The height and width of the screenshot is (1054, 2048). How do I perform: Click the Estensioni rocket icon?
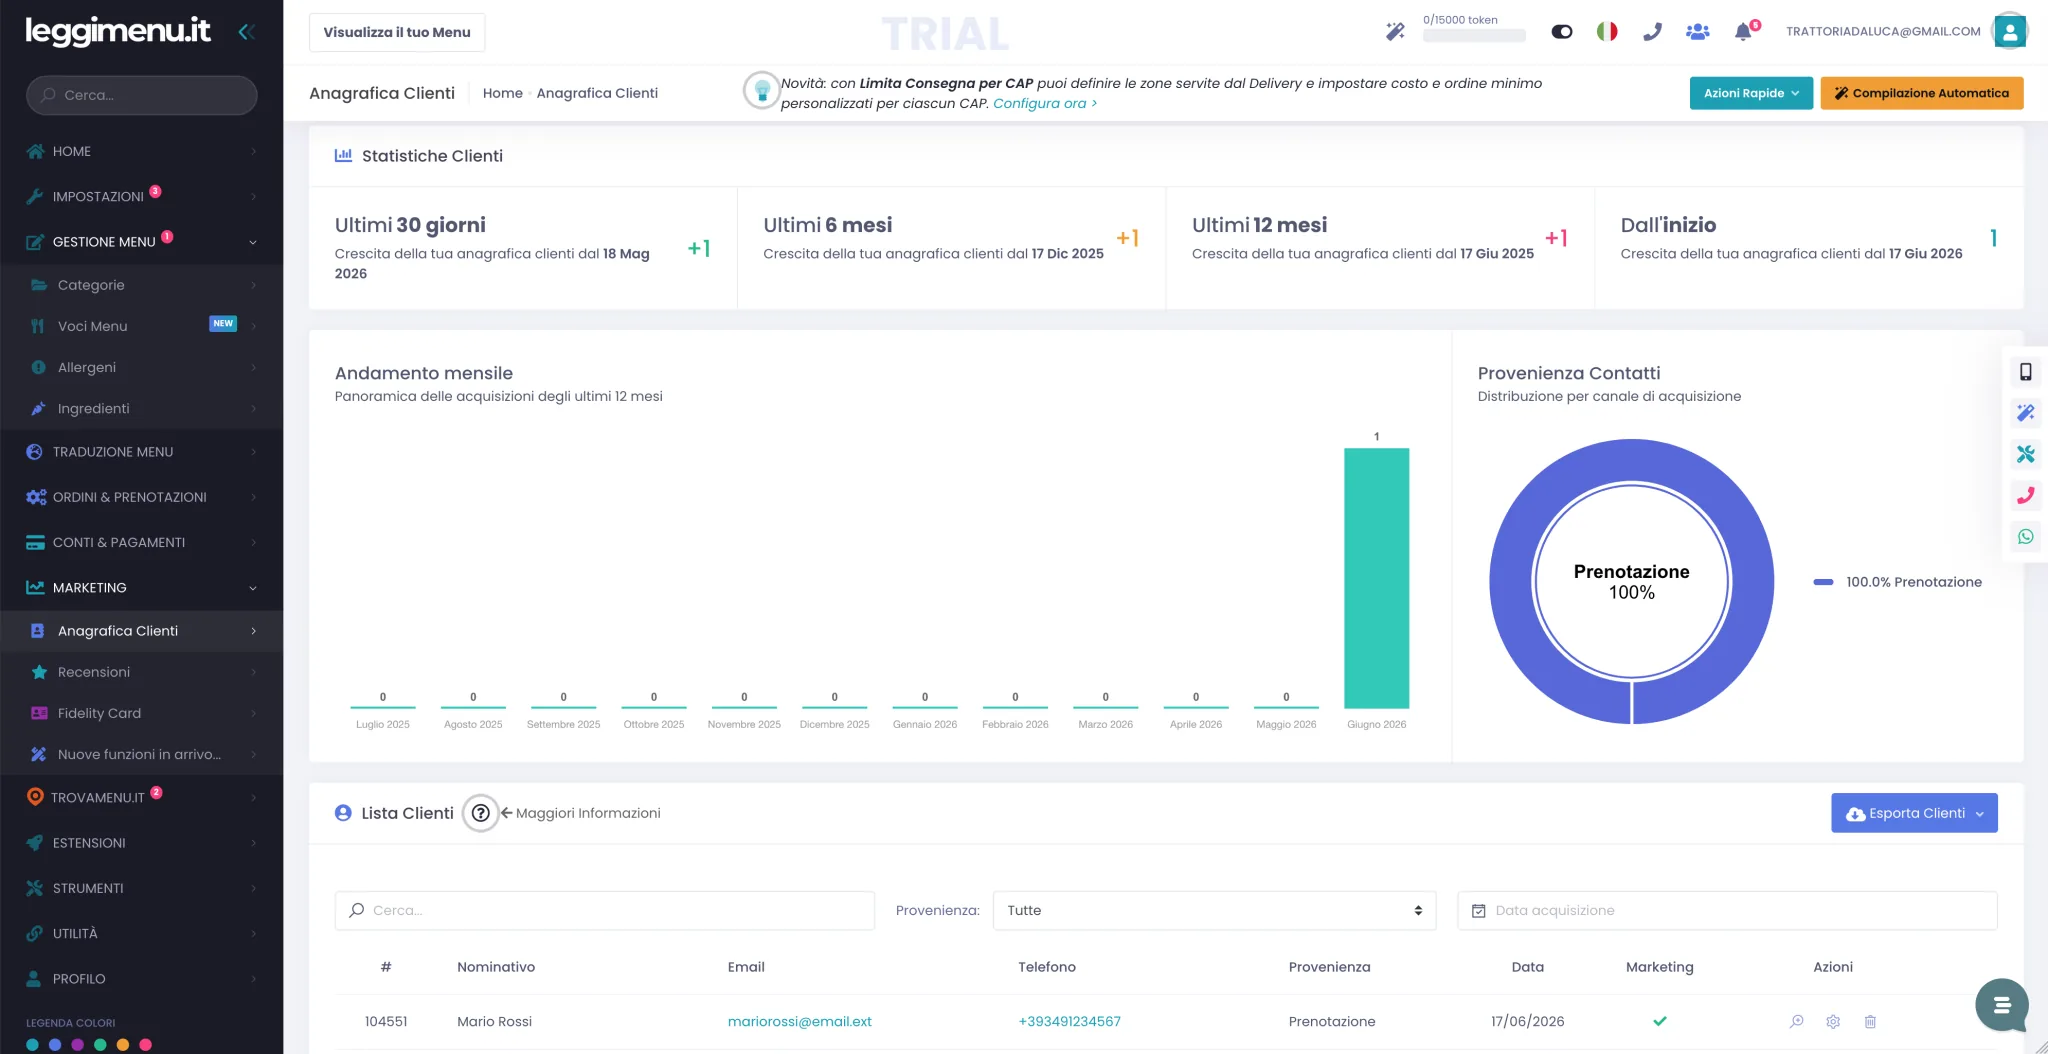(35, 843)
